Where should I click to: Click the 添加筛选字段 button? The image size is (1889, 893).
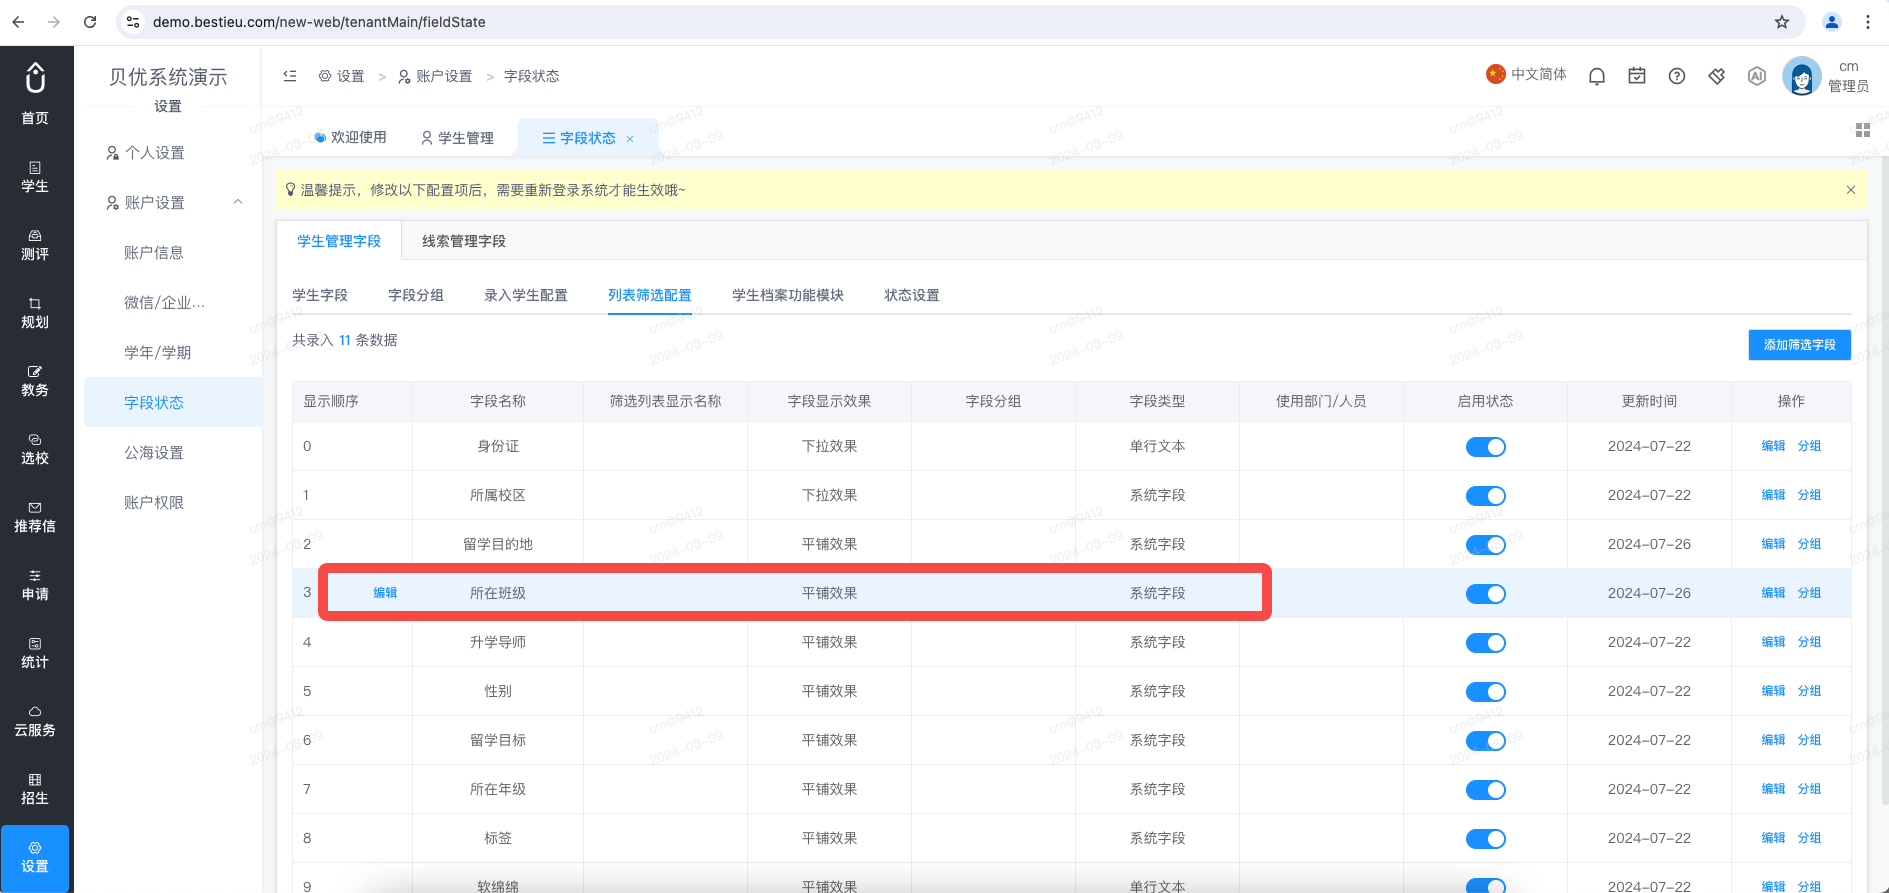[x=1800, y=345]
